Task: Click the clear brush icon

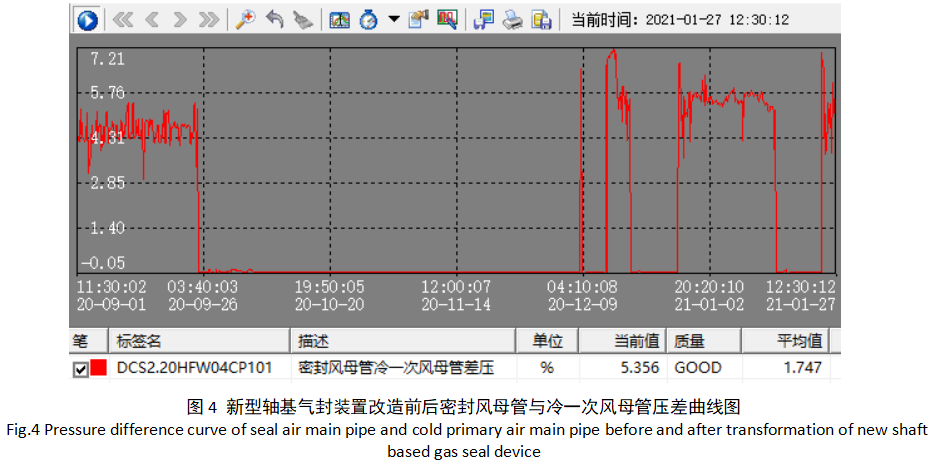Action: click(x=303, y=19)
